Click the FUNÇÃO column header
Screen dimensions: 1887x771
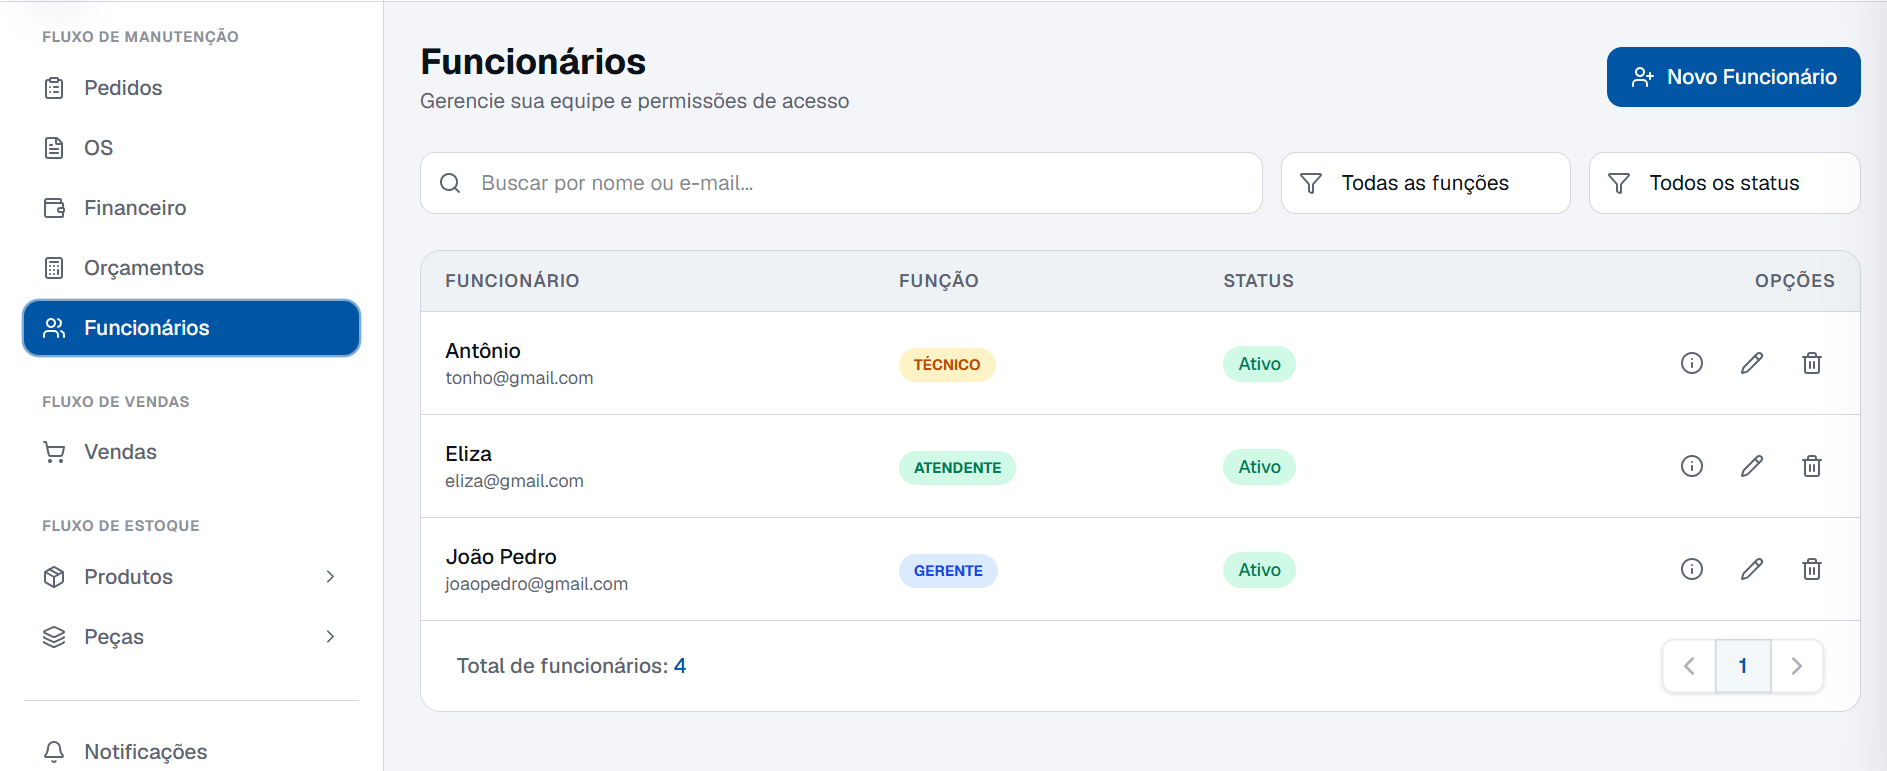click(x=938, y=281)
